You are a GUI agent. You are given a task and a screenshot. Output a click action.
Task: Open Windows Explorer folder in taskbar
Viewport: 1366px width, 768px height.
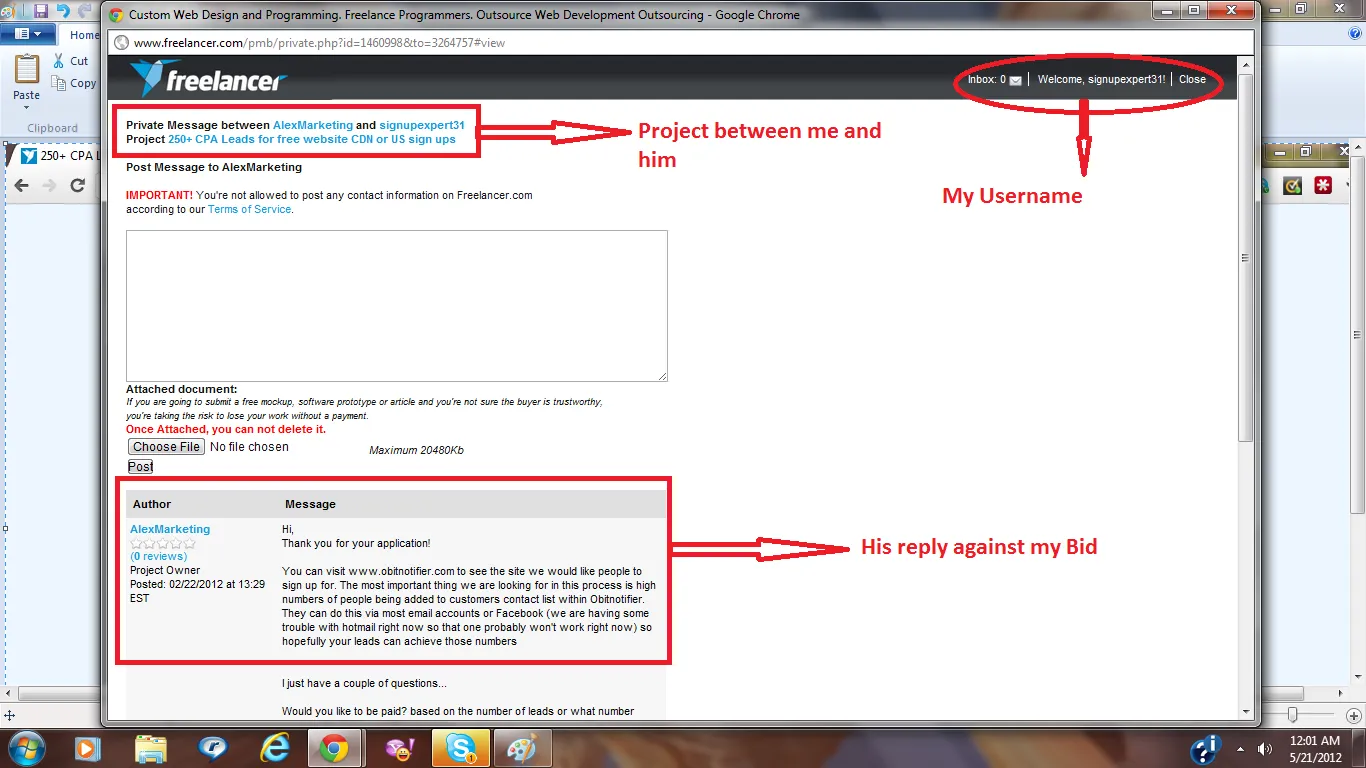[150, 748]
